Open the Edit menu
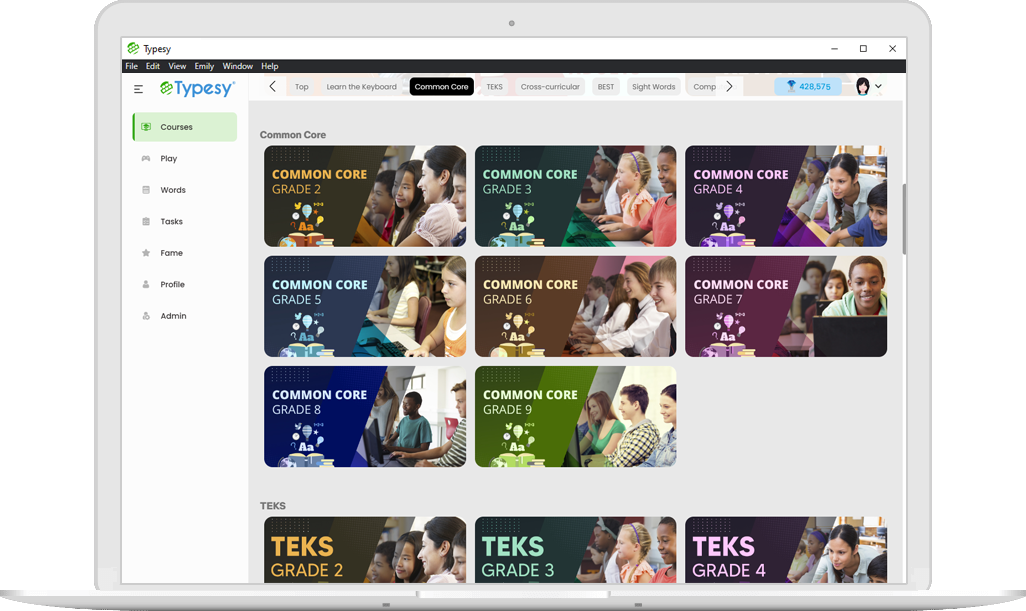Image resolution: width=1026 pixels, height=611 pixels. 153,66
